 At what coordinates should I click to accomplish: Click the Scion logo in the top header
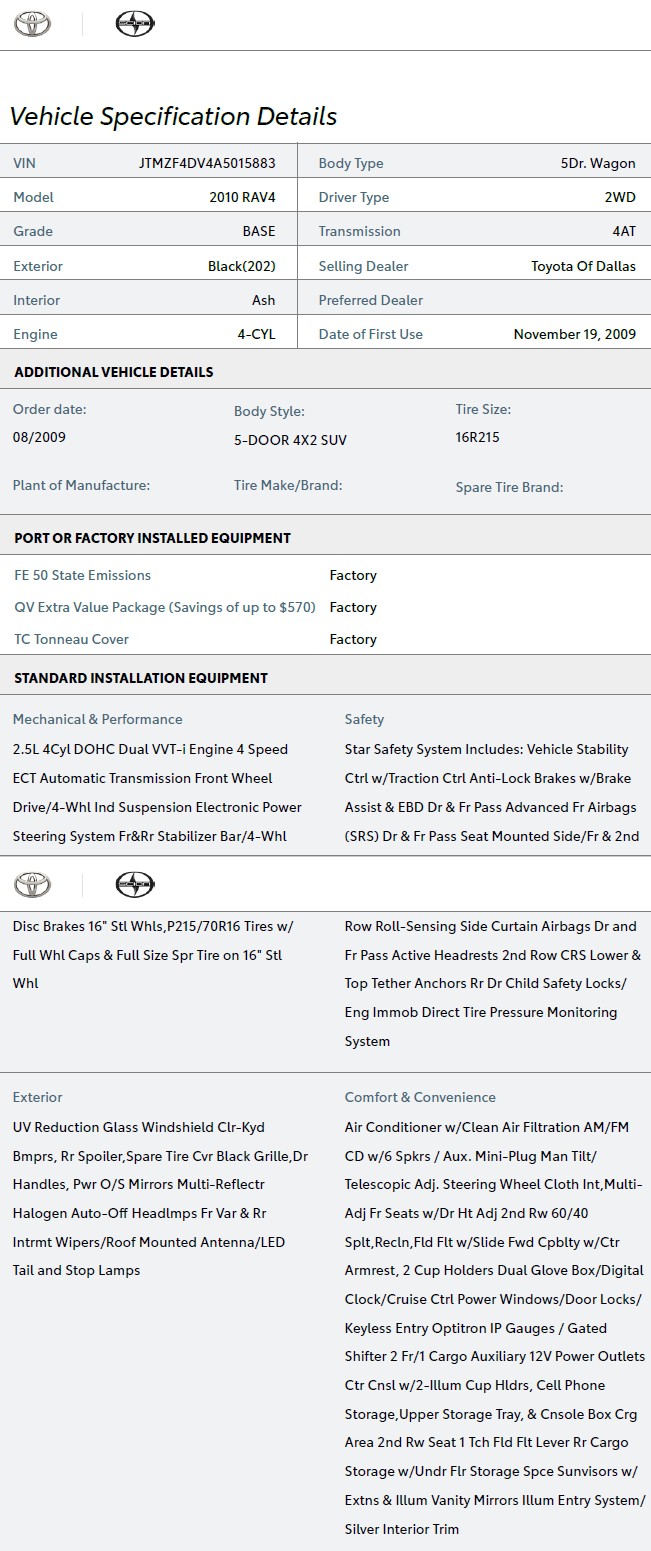click(x=135, y=25)
